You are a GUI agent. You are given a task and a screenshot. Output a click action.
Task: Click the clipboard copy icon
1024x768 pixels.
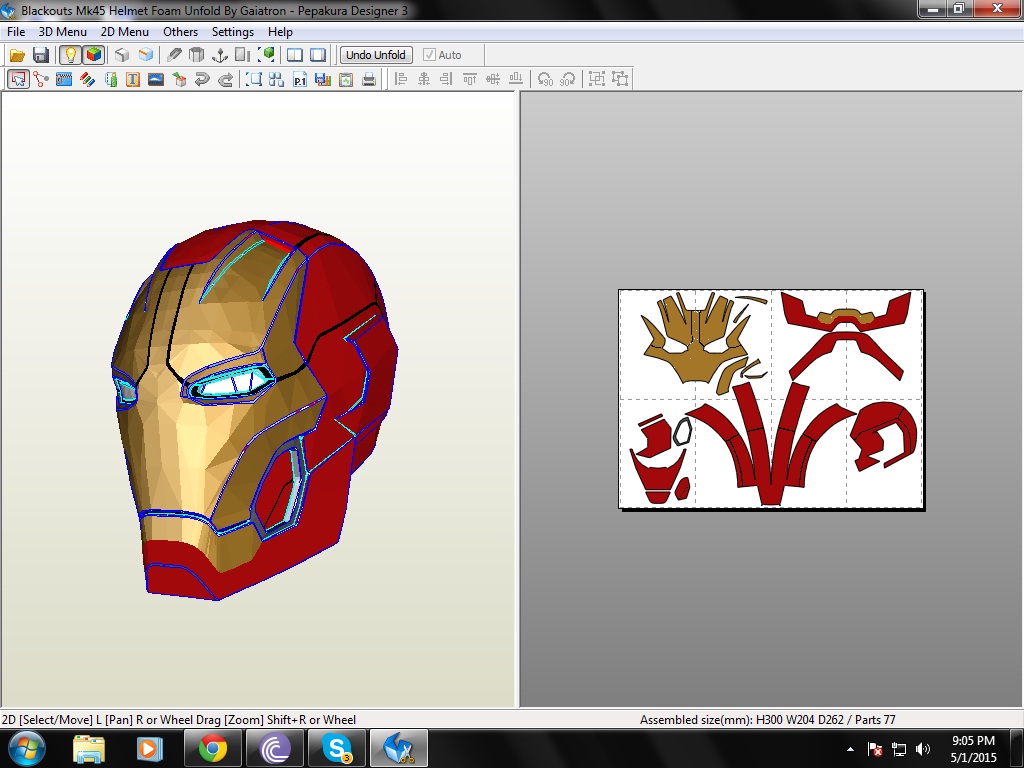(345, 80)
